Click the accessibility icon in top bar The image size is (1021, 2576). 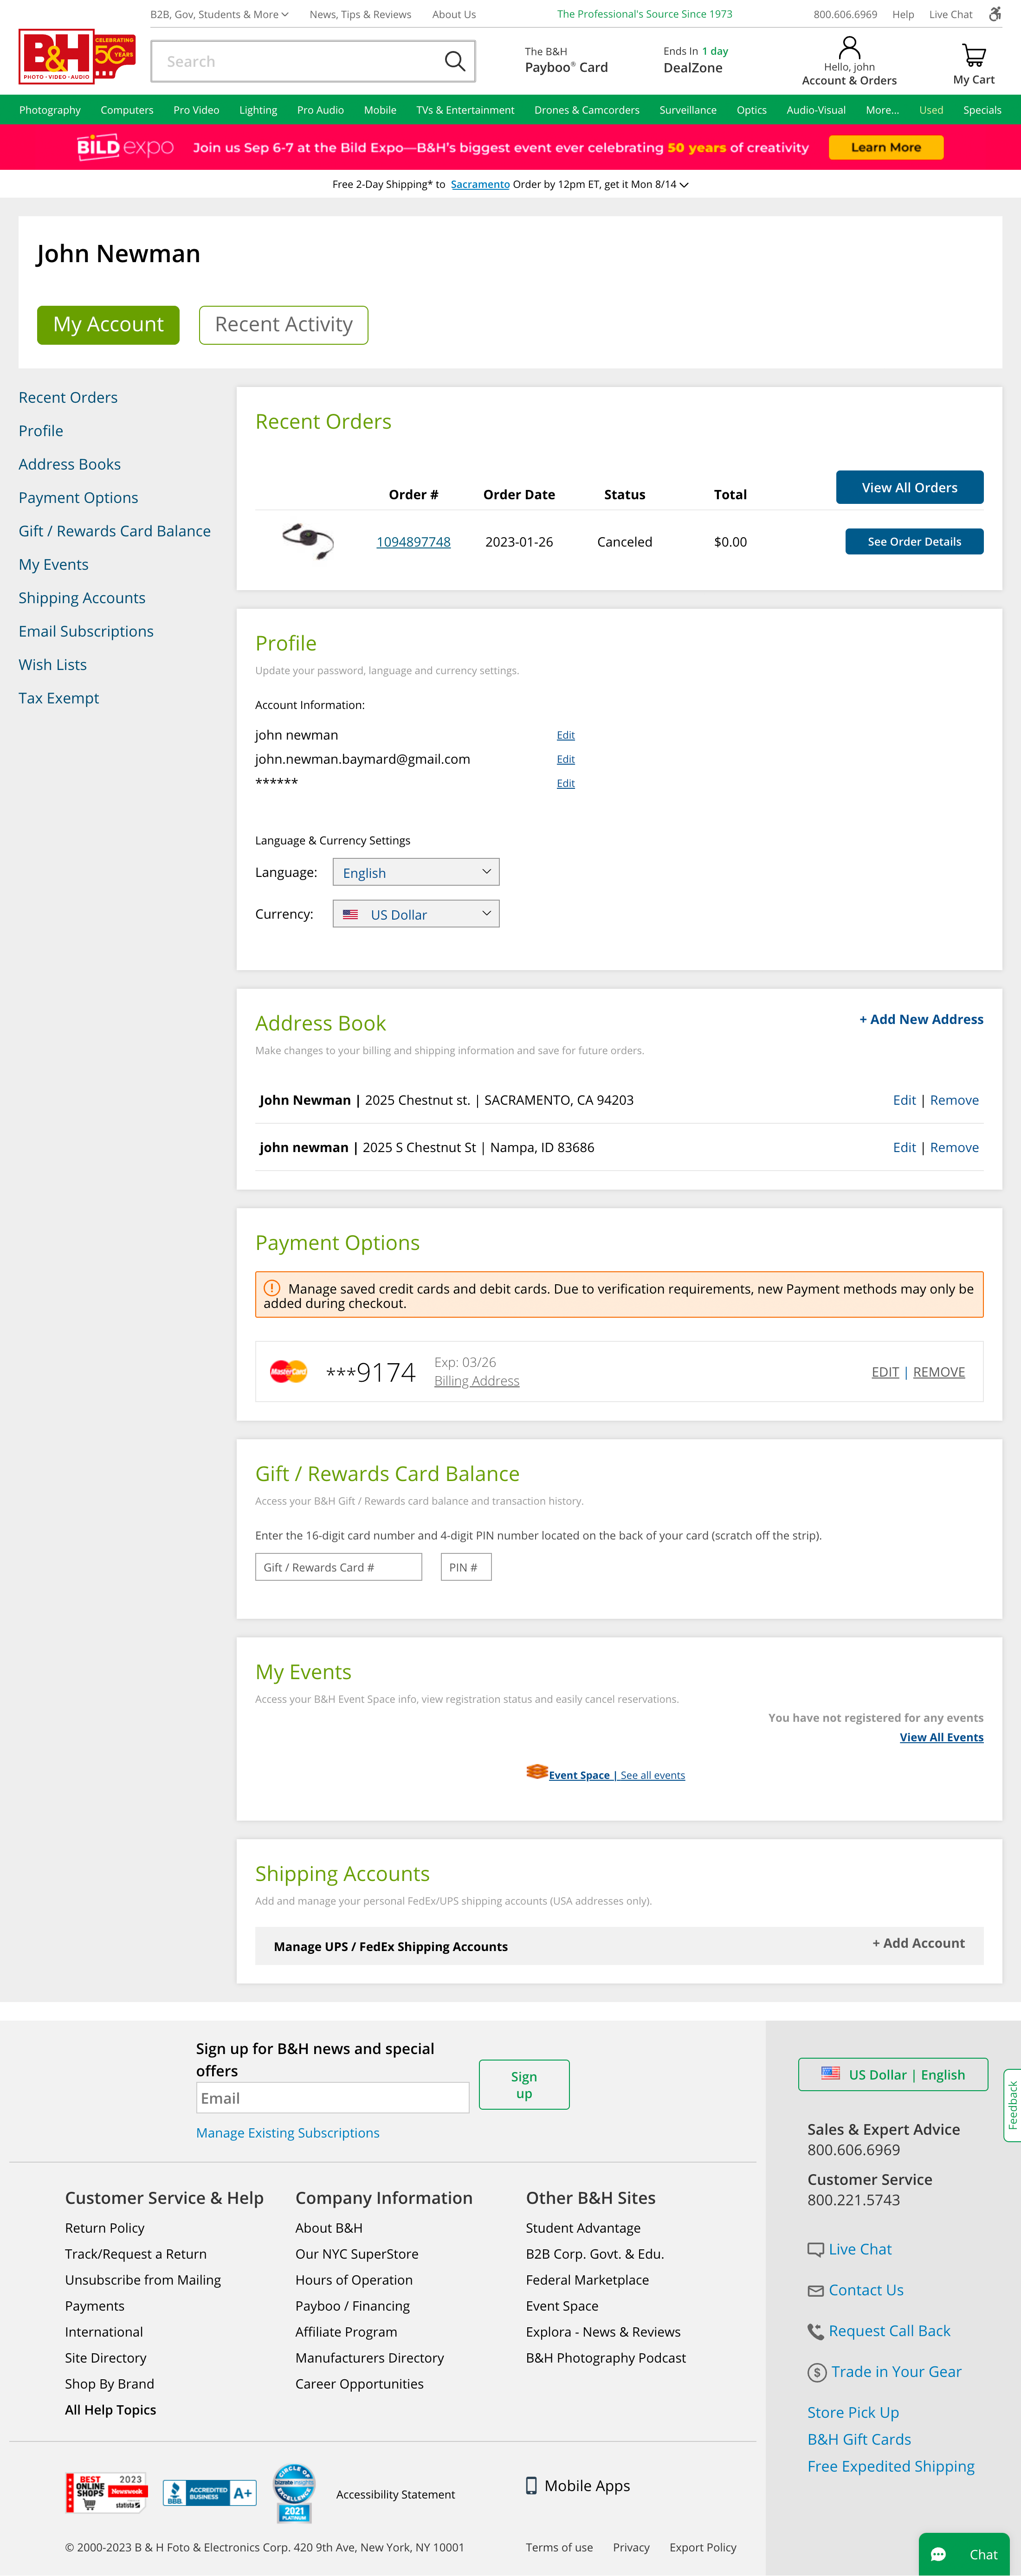click(x=994, y=14)
